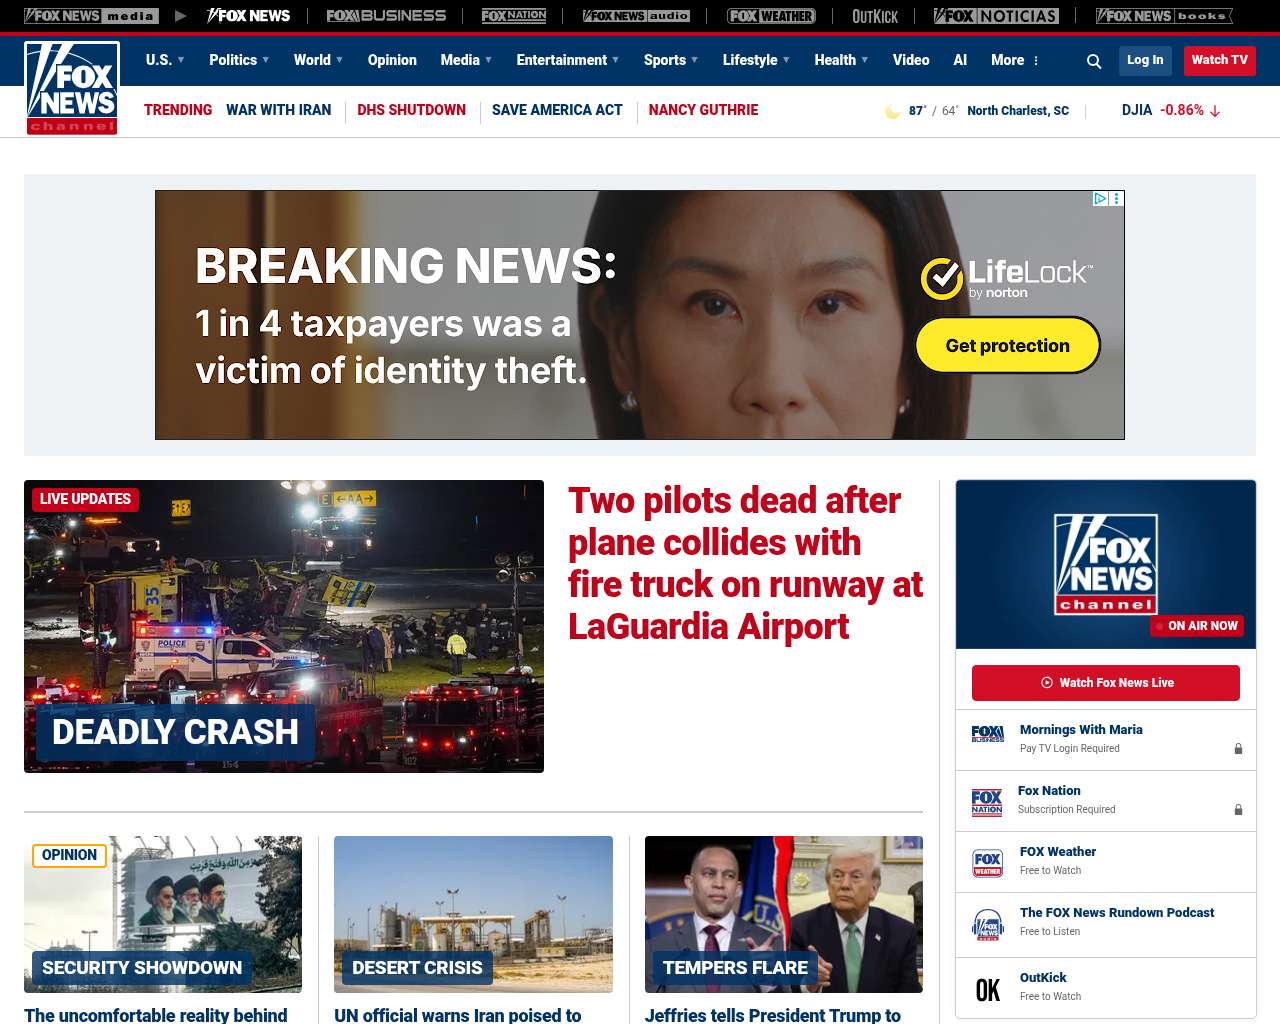The width and height of the screenshot is (1280, 1024).
Task: Open the search magnifier icon
Action: pos(1094,61)
